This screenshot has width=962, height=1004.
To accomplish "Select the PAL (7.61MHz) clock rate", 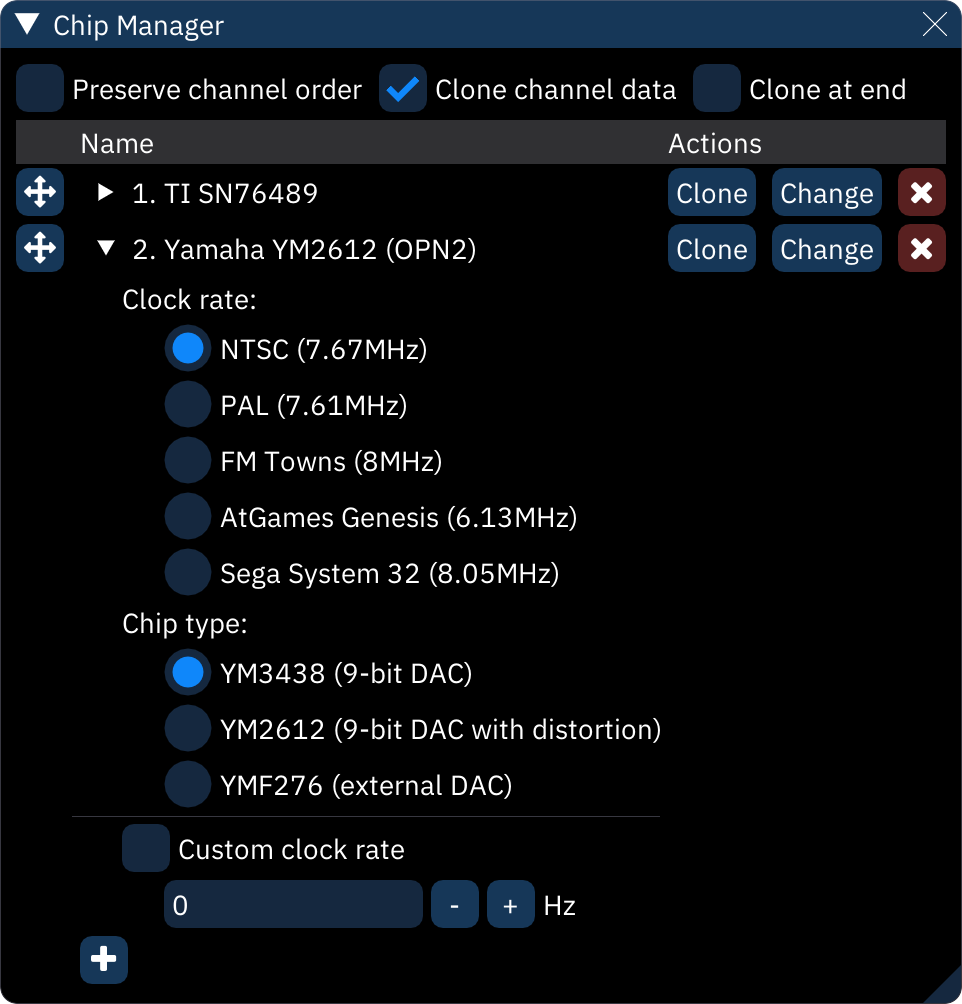I will coord(187,404).
